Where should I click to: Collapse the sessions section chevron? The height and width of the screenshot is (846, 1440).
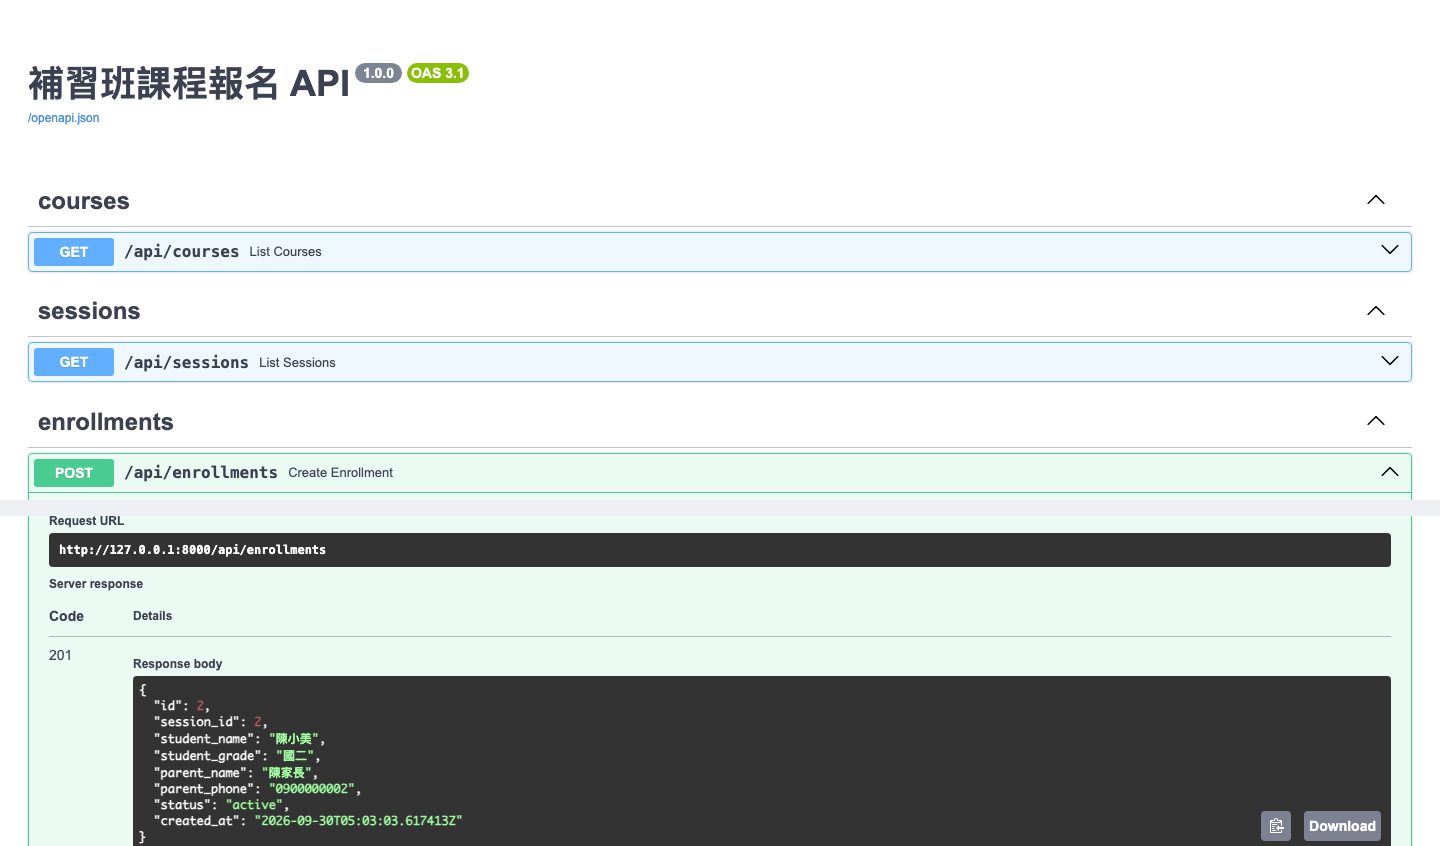pyautogui.click(x=1376, y=311)
